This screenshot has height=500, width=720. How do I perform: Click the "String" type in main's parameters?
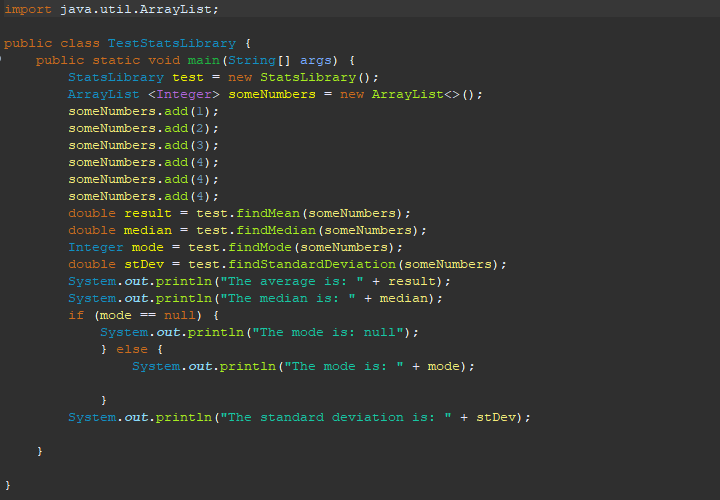click(252, 61)
